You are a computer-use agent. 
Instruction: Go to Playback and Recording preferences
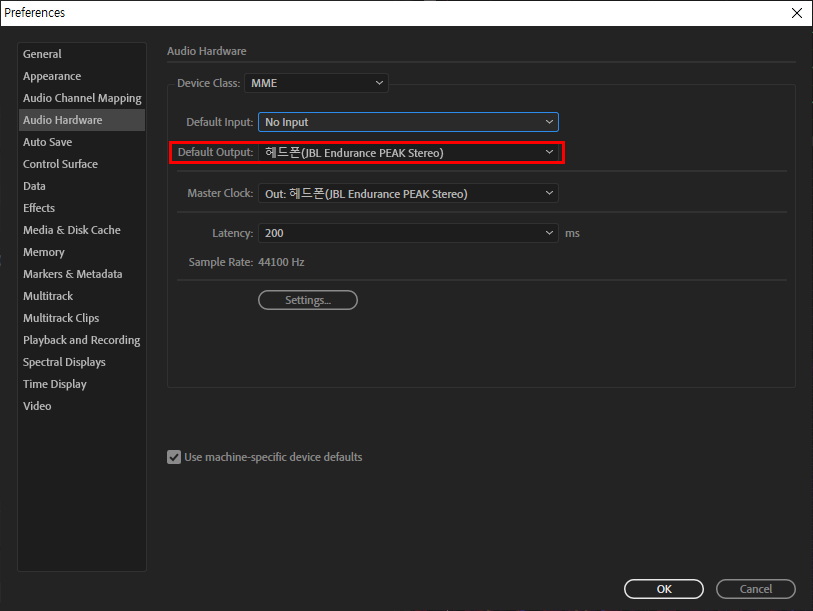tap(81, 340)
